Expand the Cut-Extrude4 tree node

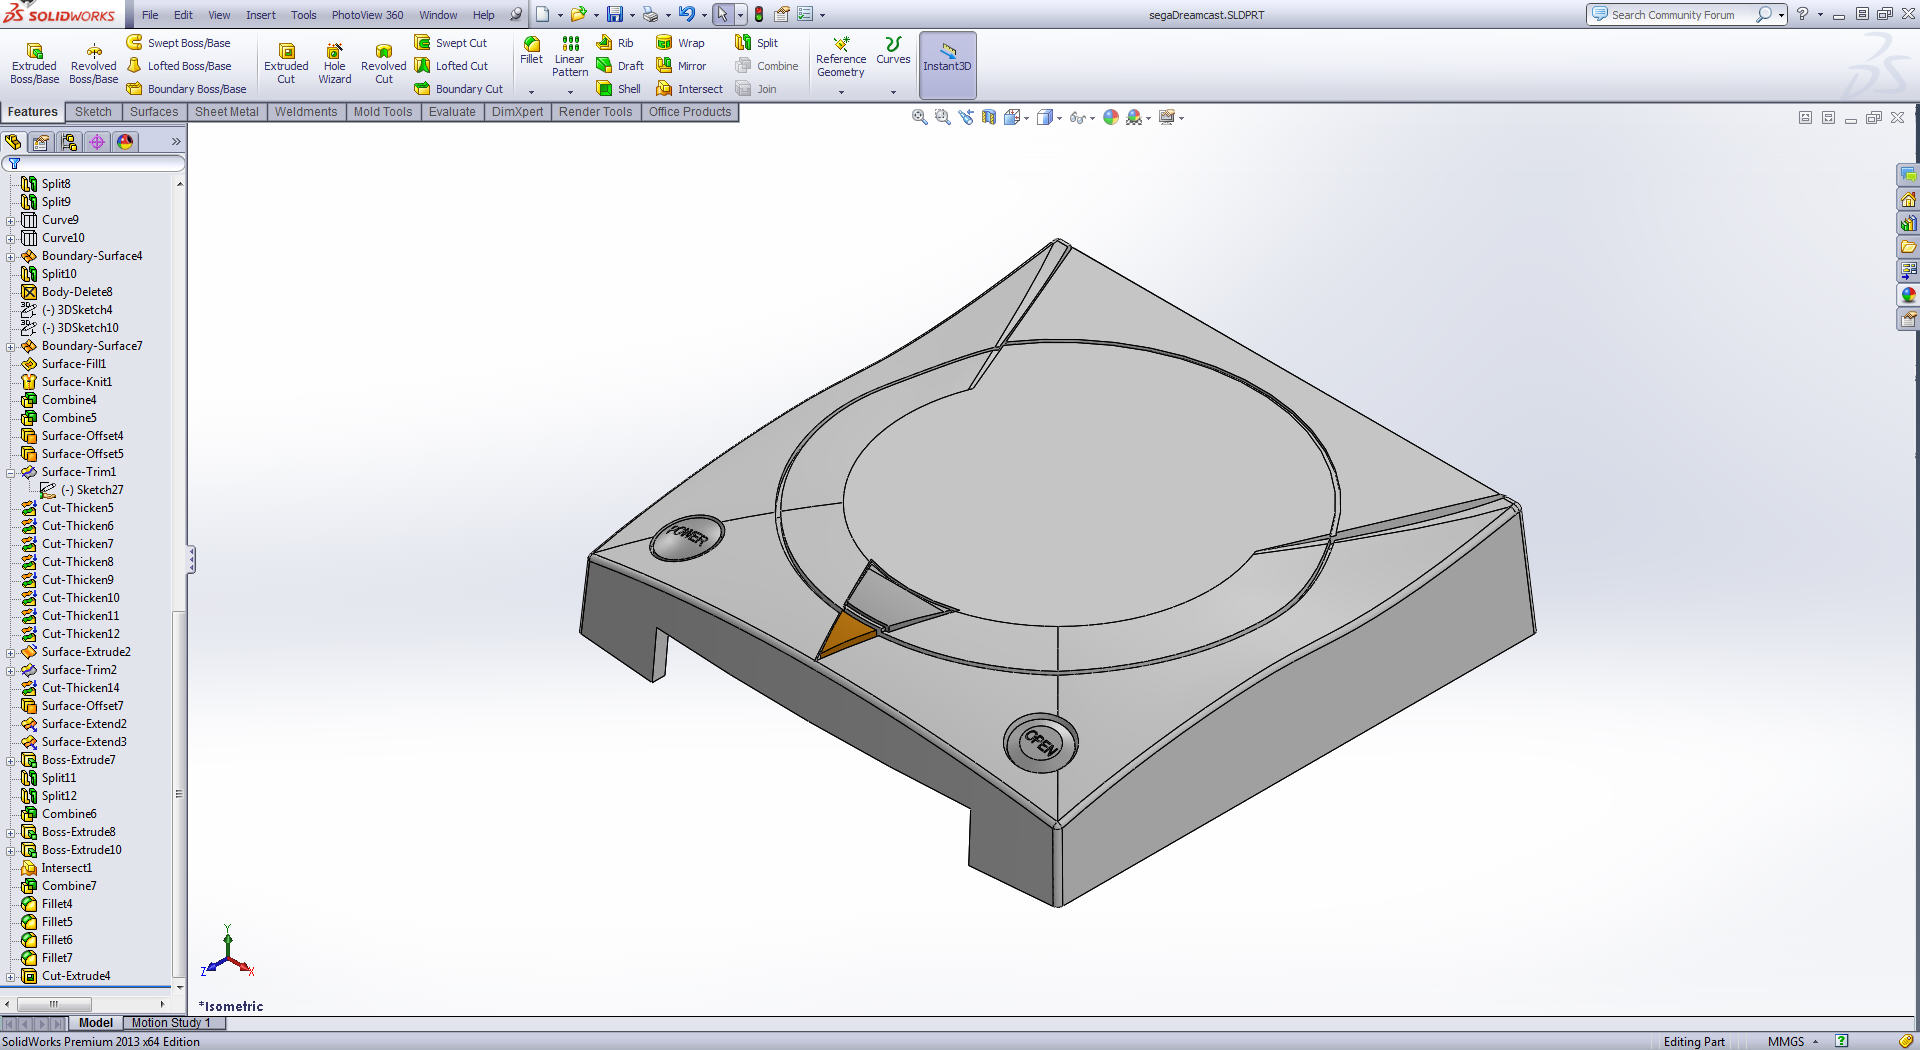(x=11, y=977)
